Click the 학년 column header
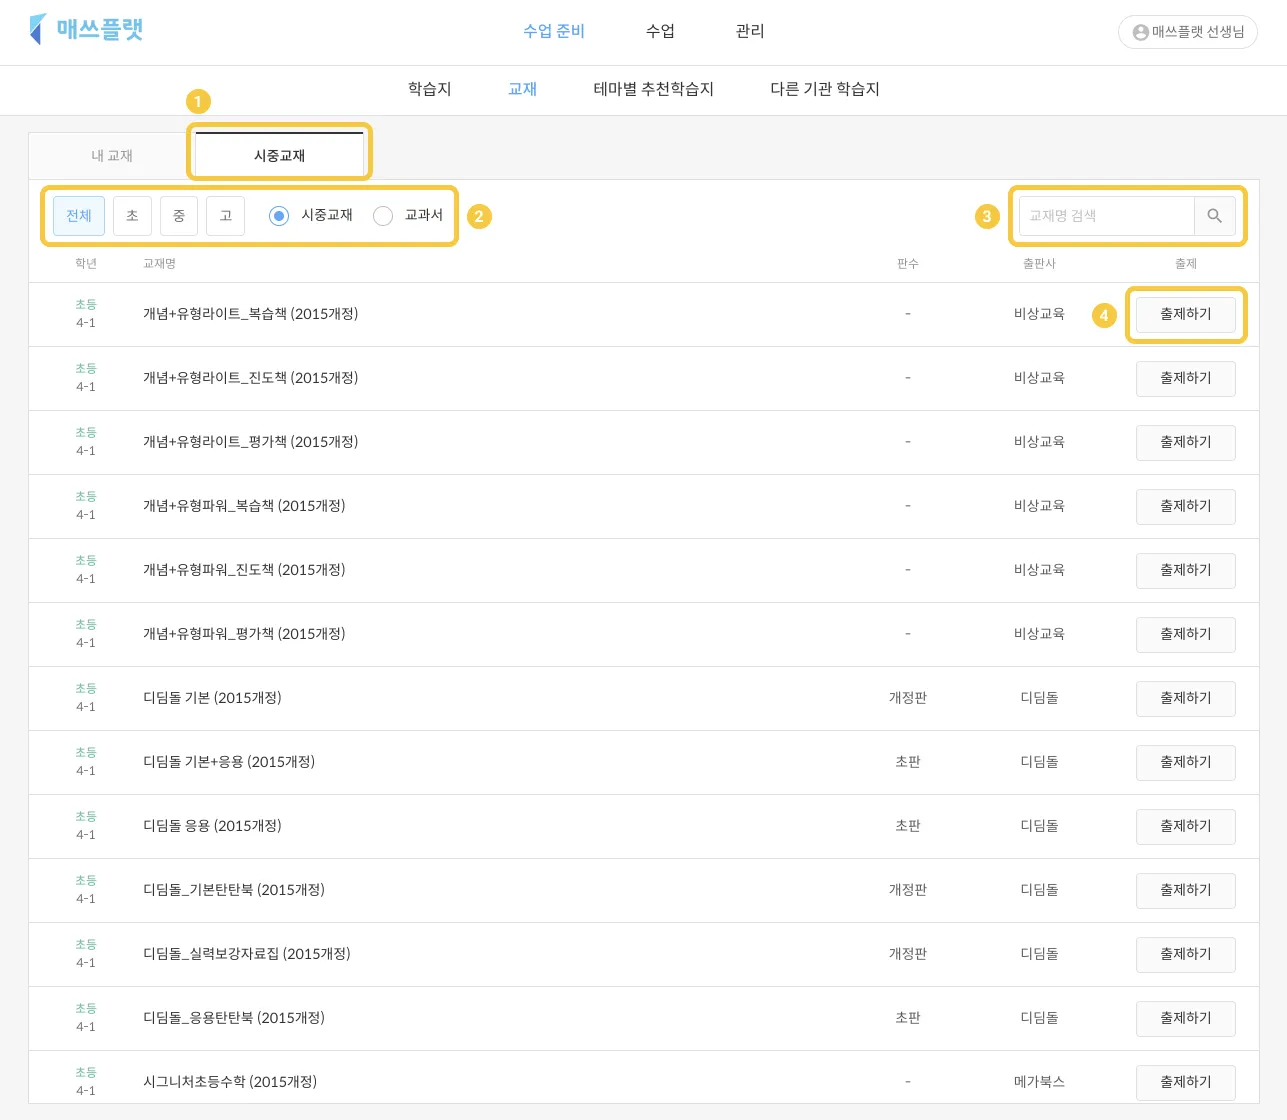This screenshot has height=1120, width=1287. pyautogui.click(x=86, y=264)
